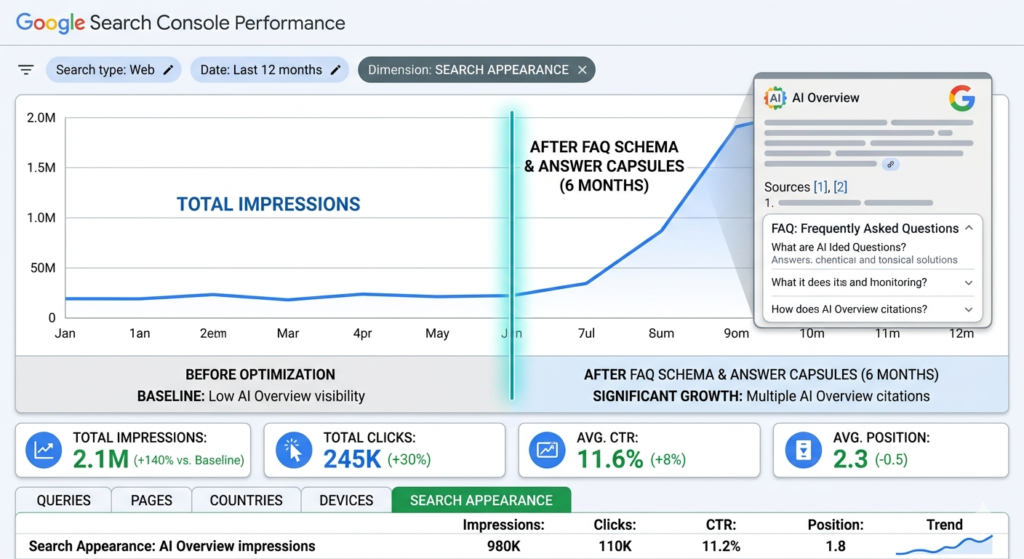Click the 1.8 position value
Screen dimensions: 1024x559
[x=835, y=546]
